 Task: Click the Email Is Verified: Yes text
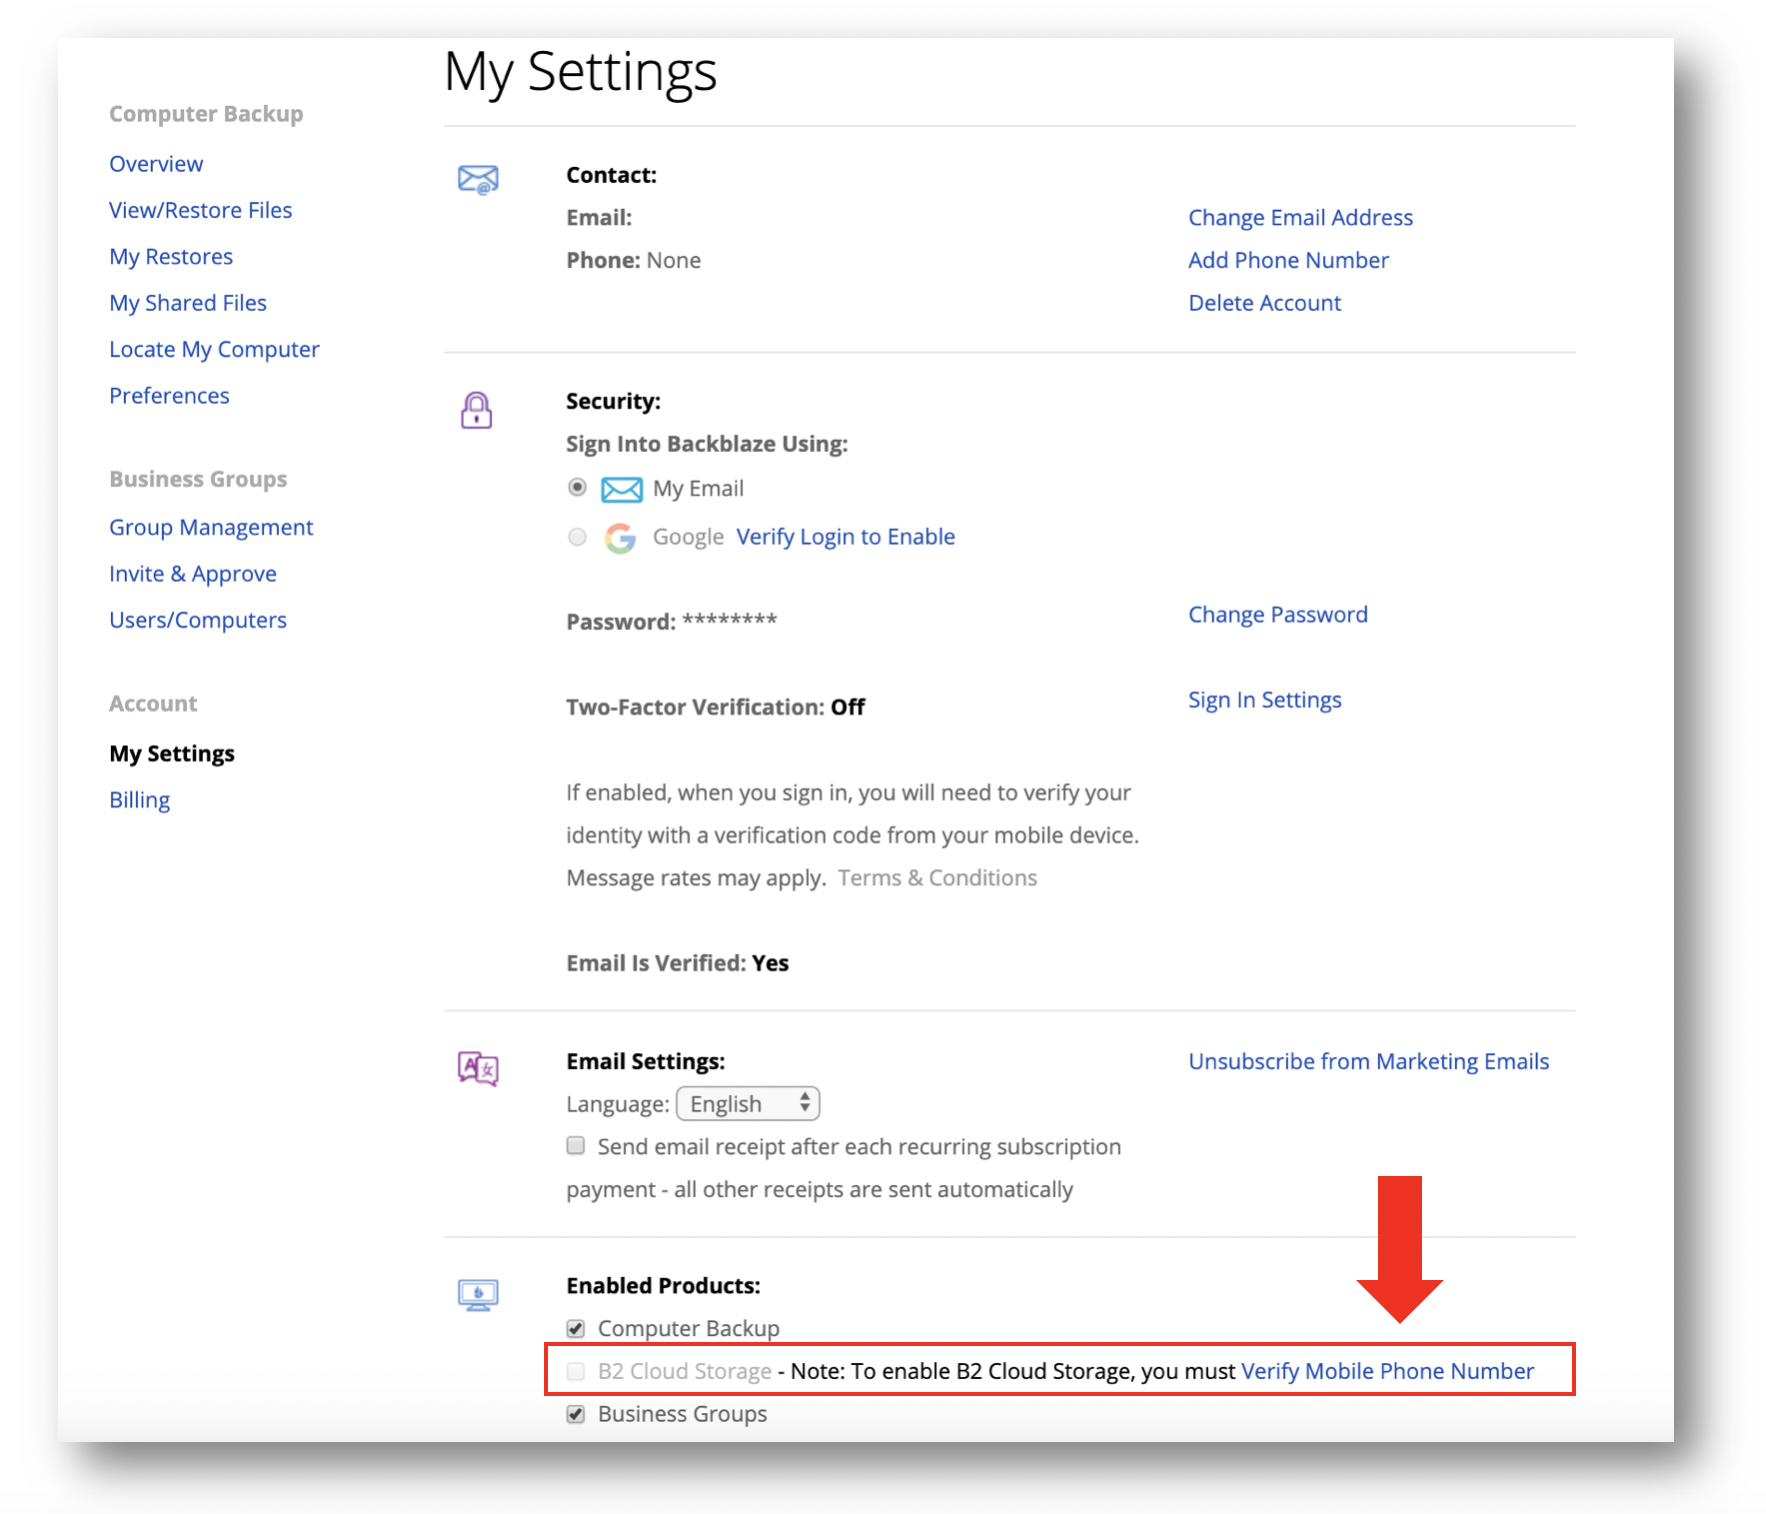(x=677, y=963)
